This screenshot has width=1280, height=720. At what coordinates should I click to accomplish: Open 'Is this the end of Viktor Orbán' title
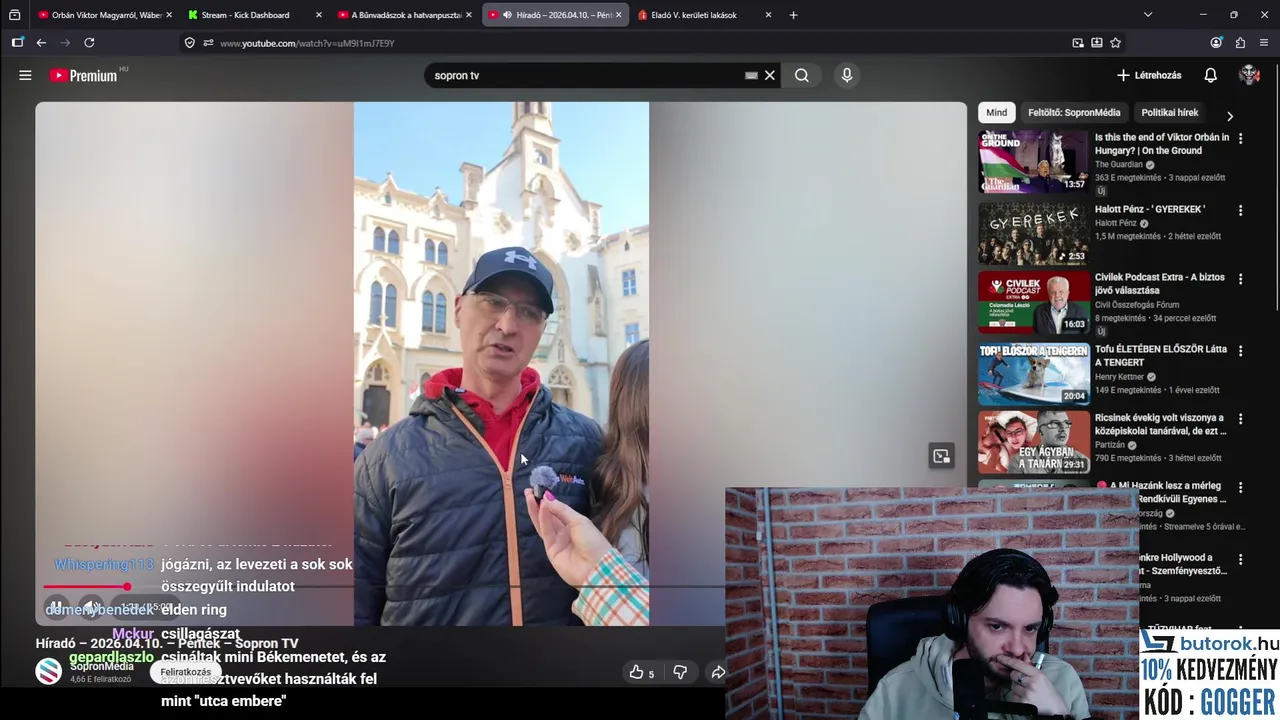(1162, 144)
